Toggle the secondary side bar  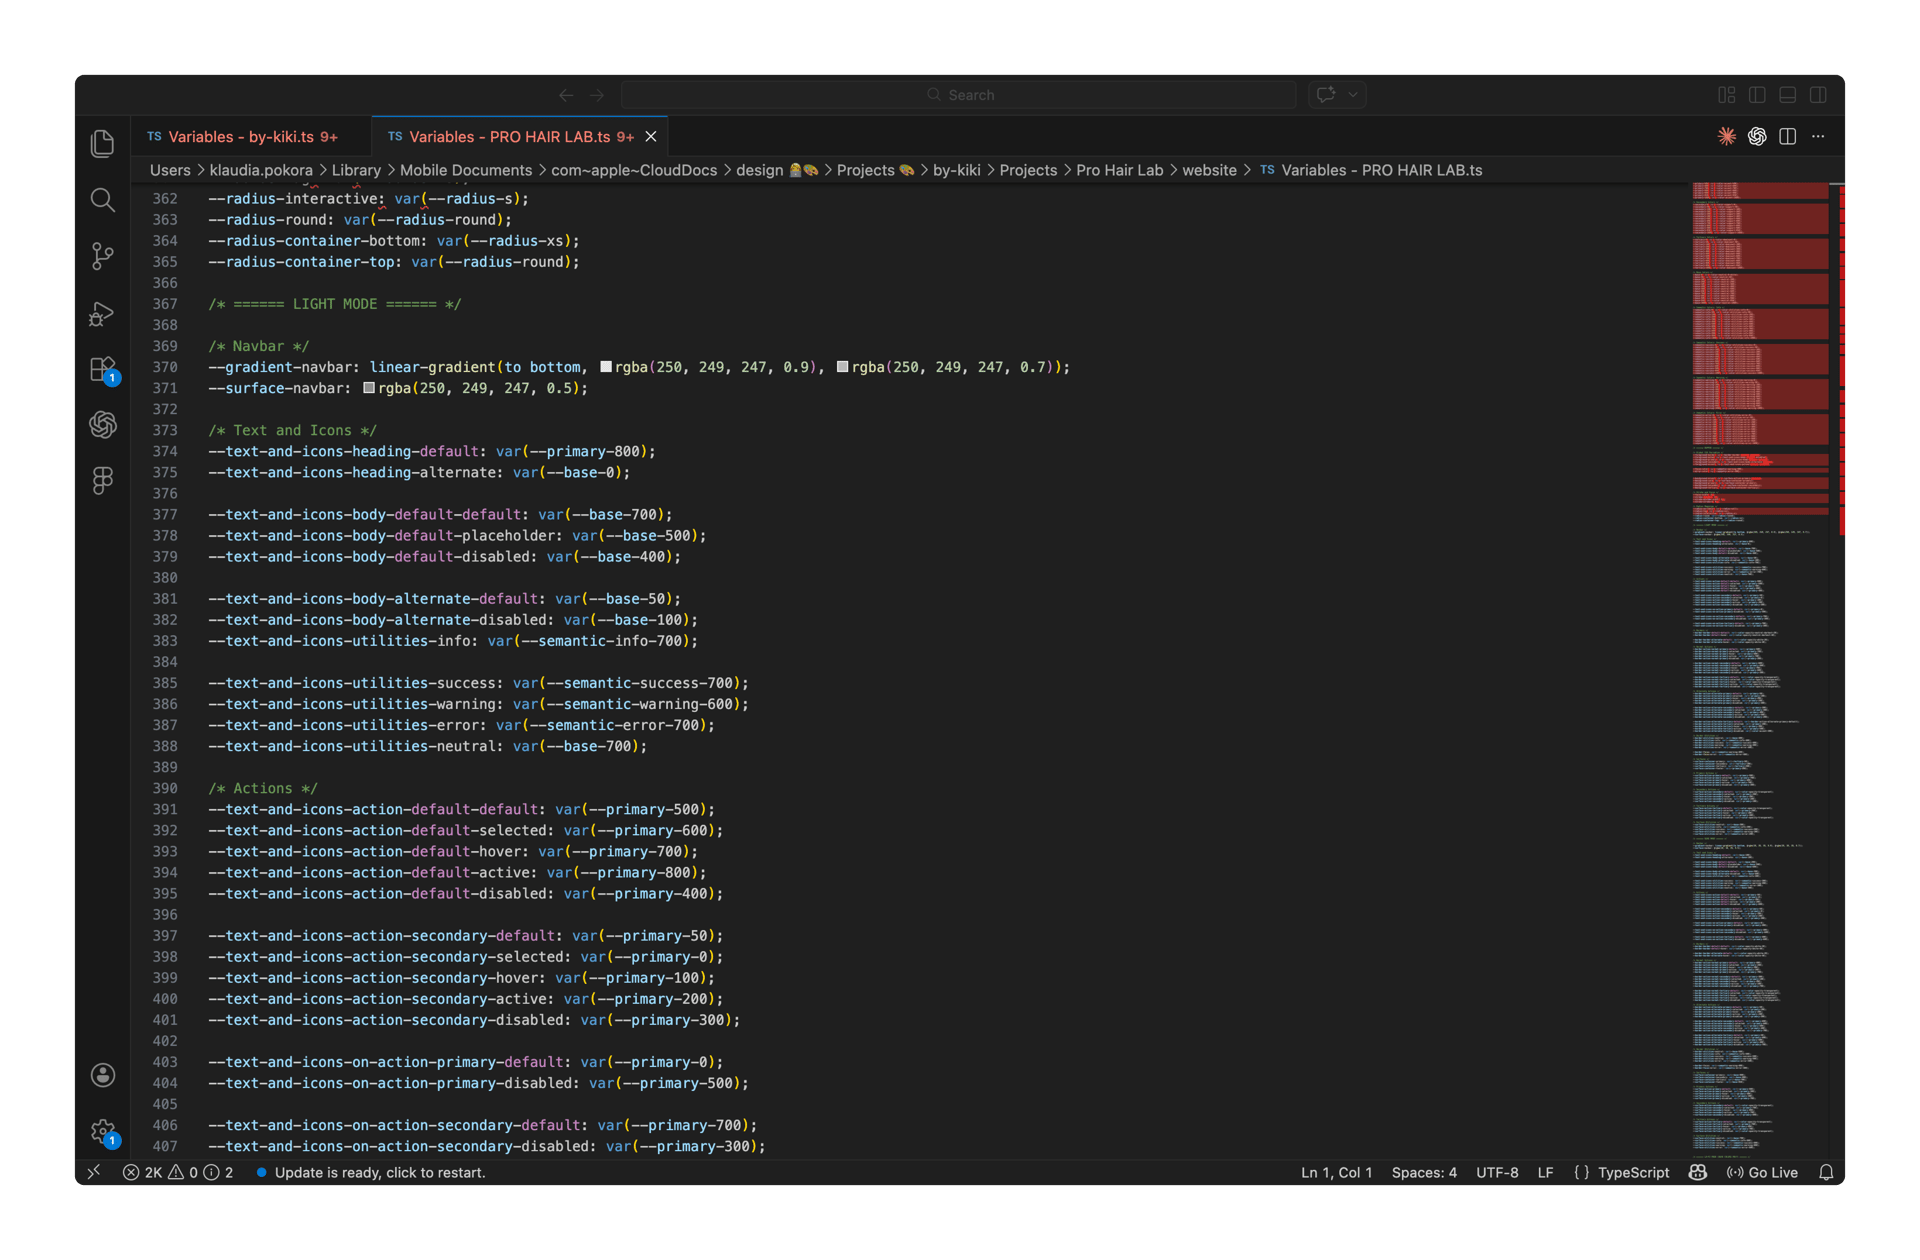[x=1818, y=95]
